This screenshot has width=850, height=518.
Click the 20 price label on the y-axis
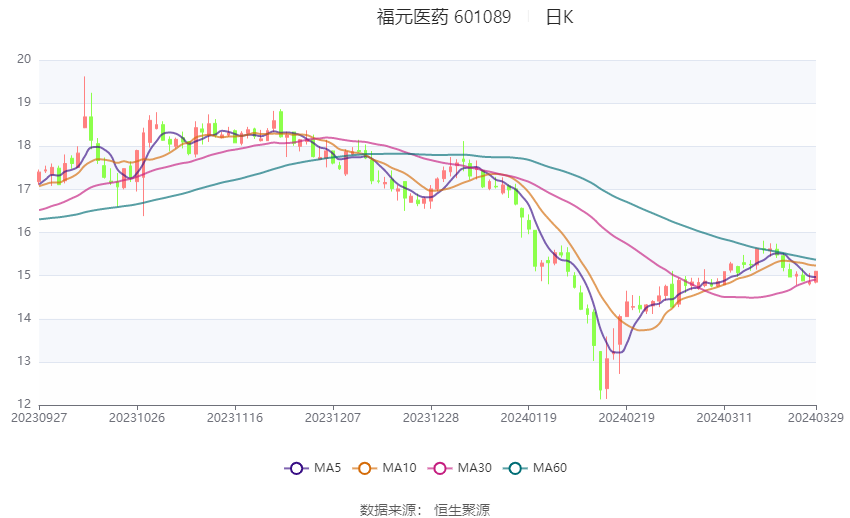(24, 60)
